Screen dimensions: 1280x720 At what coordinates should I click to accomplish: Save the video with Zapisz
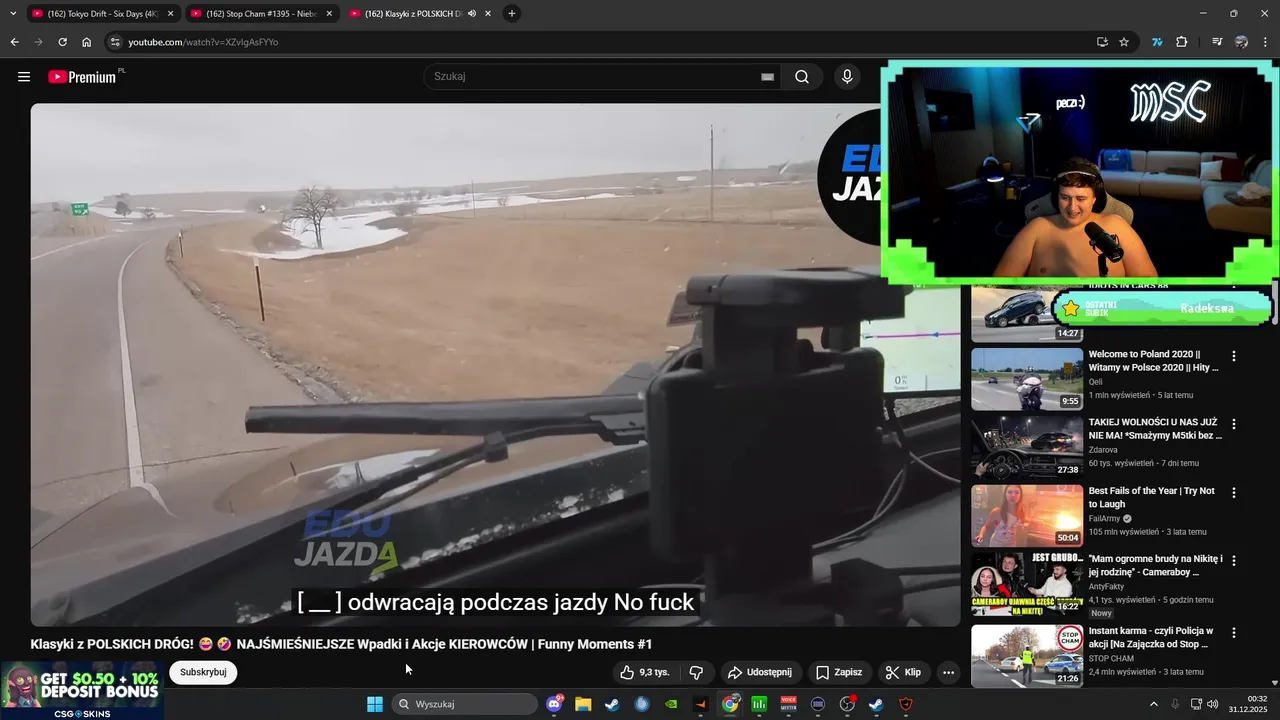point(838,673)
